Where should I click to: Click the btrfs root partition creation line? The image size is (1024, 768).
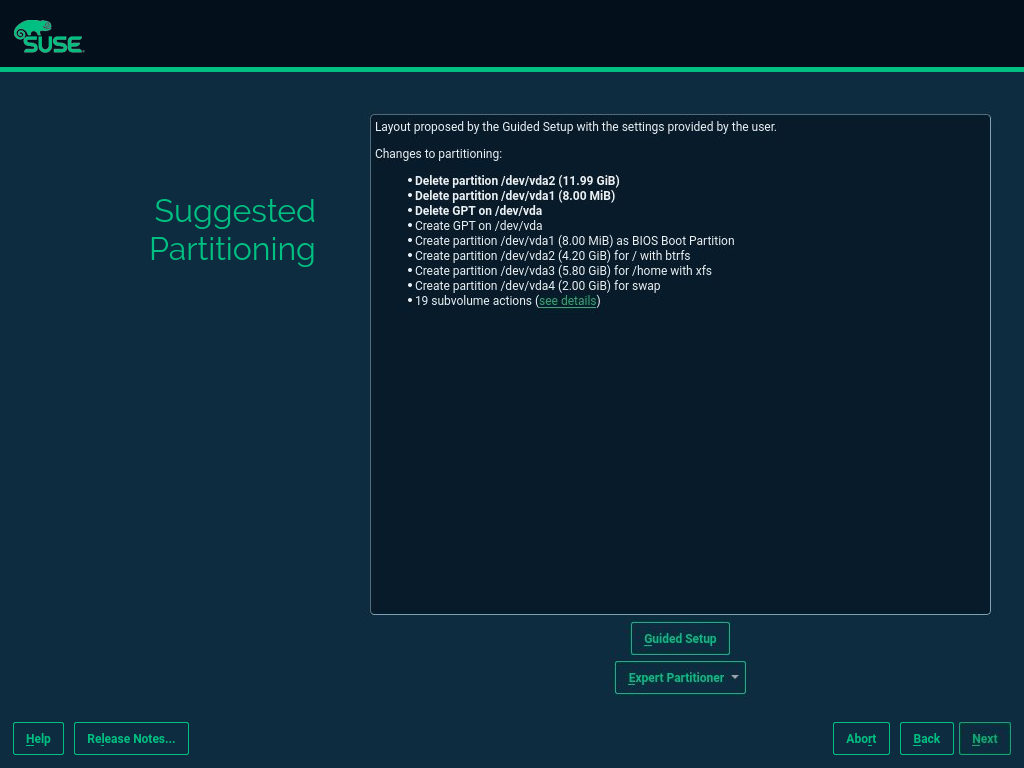[552, 256]
